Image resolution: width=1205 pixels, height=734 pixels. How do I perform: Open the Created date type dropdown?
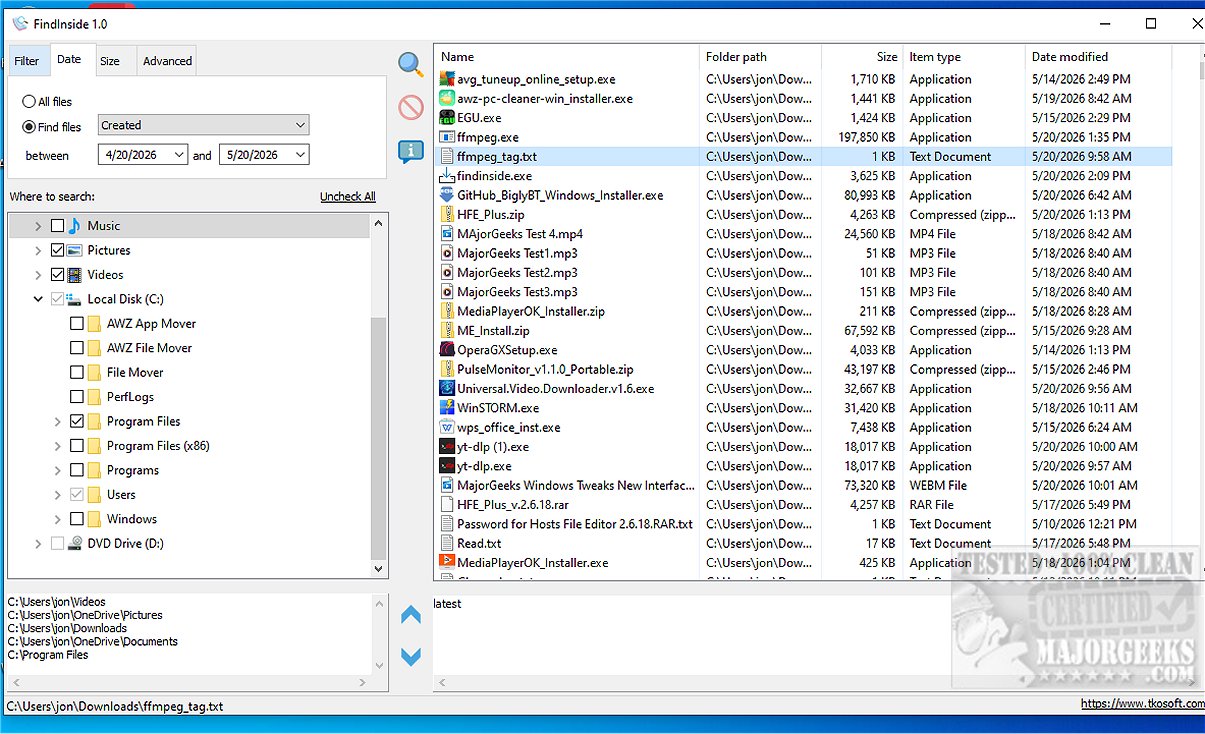pos(204,125)
